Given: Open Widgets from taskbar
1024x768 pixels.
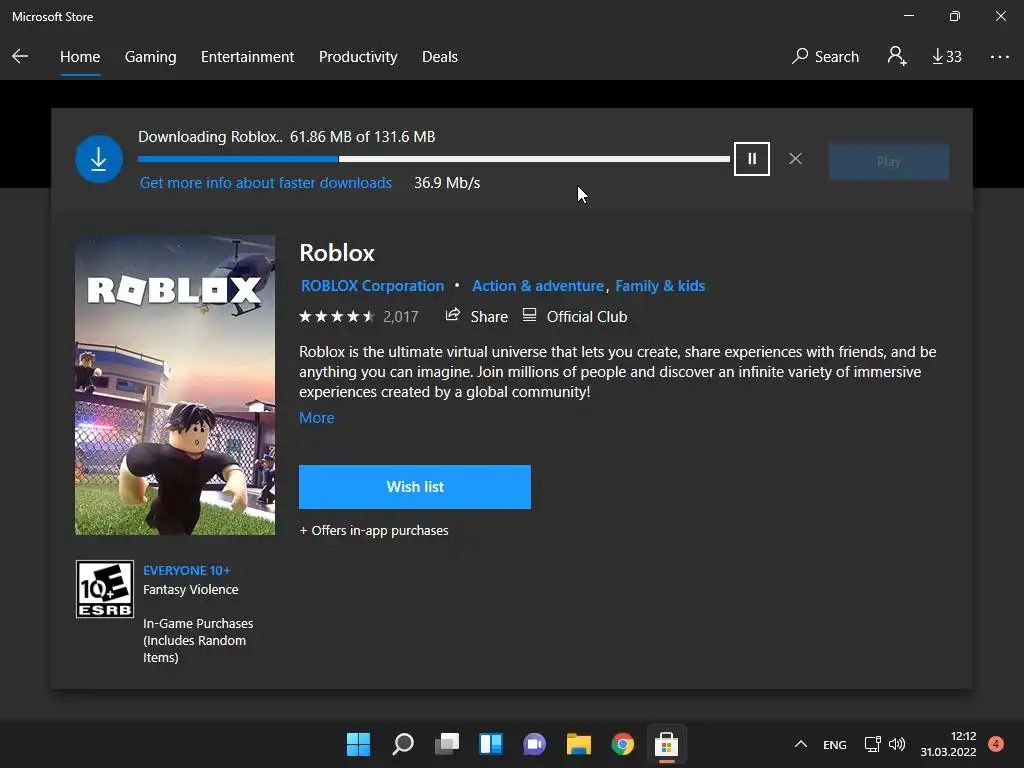Looking at the screenshot, I should pyautogui.click(x=491, y=744).
